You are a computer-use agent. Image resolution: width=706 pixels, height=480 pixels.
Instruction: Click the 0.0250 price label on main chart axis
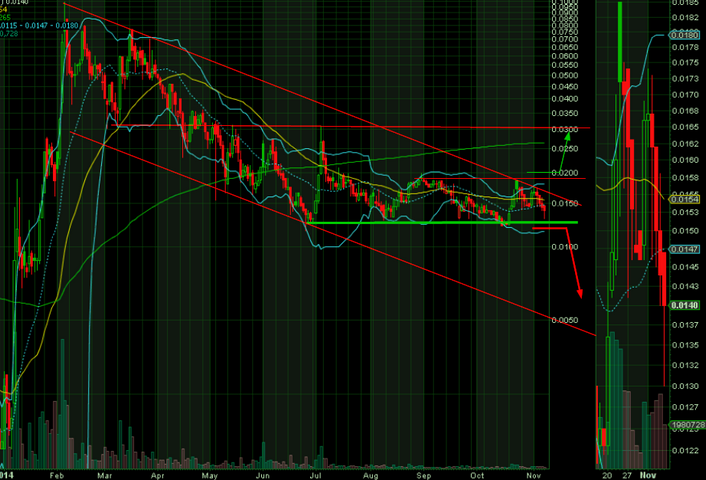point(565,149)
